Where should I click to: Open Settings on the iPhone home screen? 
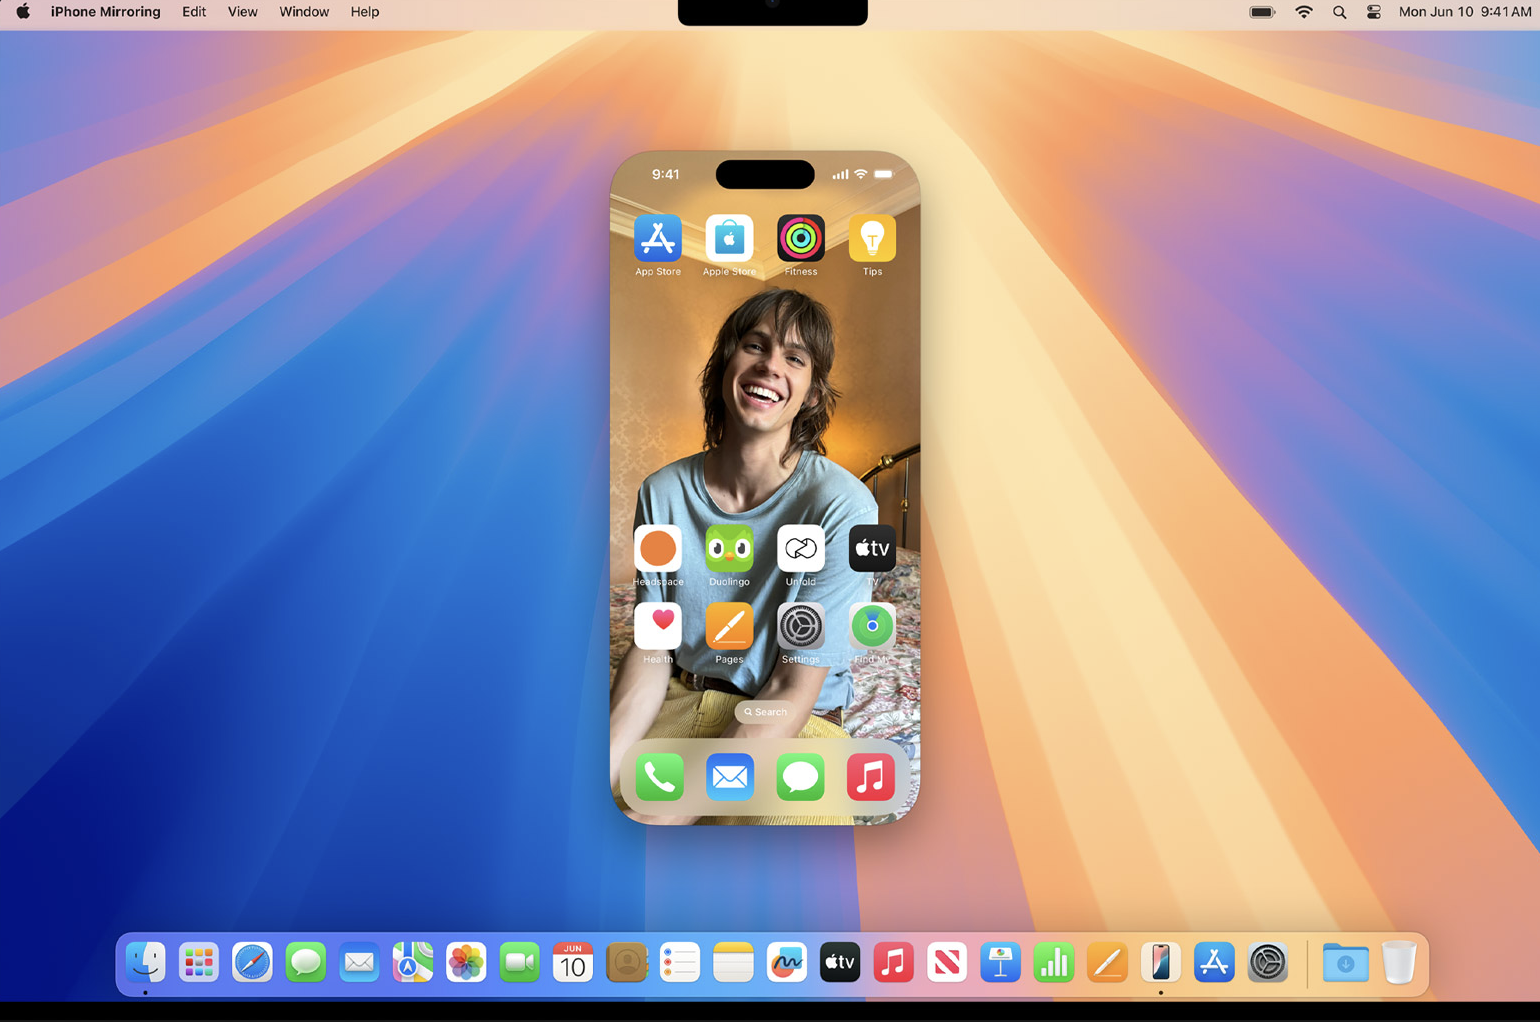click(801, 626)
